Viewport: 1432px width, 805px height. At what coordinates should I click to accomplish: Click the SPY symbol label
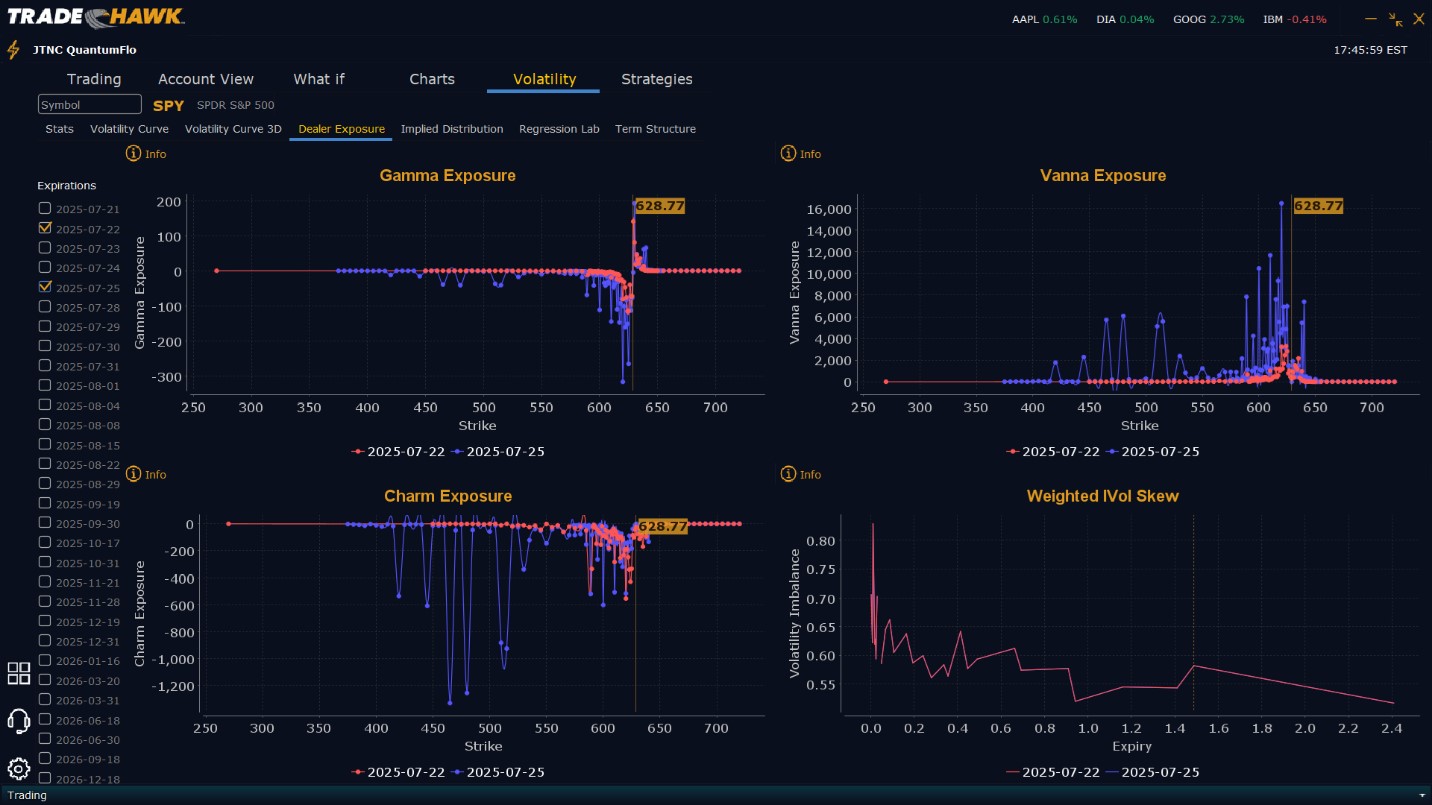point(169,105)
